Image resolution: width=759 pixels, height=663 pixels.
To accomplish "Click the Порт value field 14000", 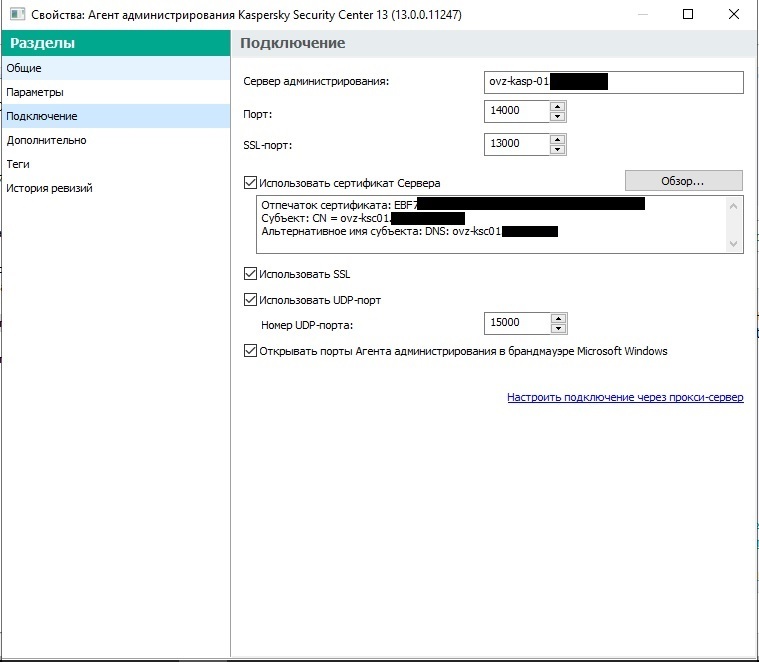I will (x=516, y=111).
